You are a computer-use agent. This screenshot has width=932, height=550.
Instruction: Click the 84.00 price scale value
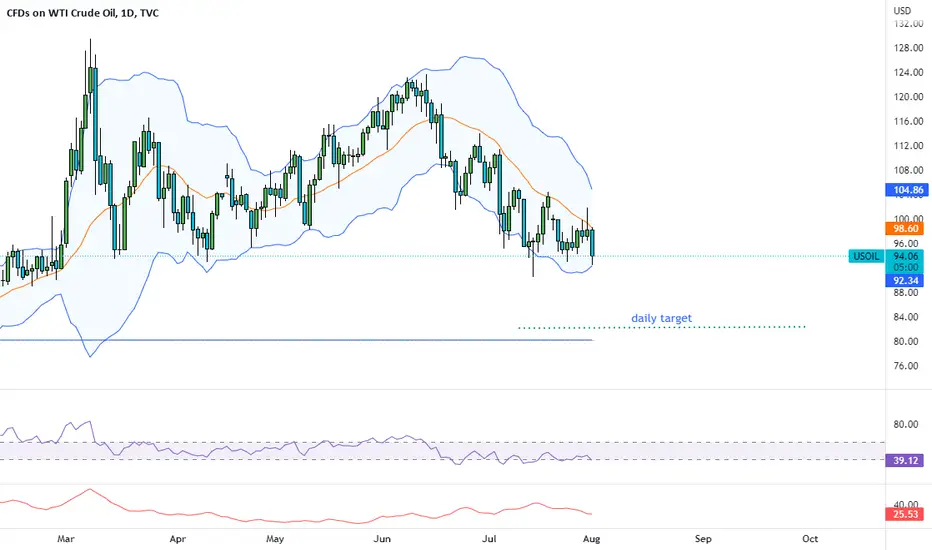coord(906,316)
